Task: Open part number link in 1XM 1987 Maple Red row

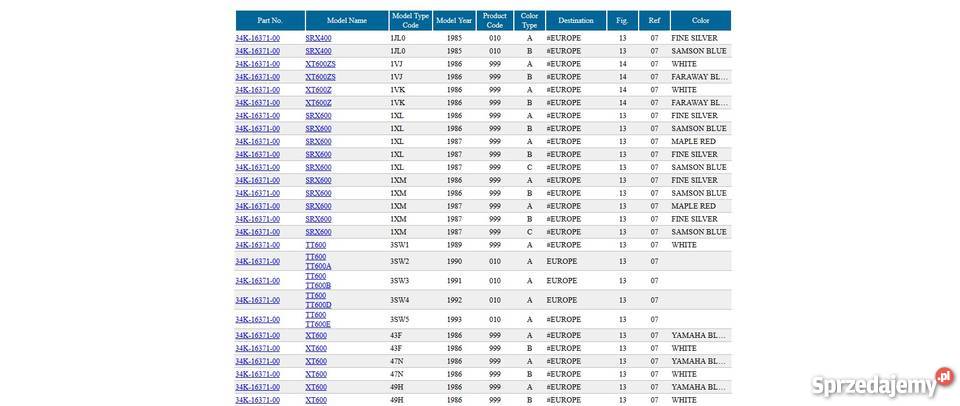Action: pyautogui.click(x=258, y=206)
